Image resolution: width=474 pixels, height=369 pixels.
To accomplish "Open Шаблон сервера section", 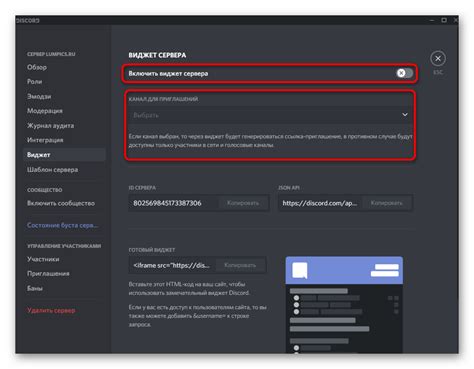I will [53, 170].
